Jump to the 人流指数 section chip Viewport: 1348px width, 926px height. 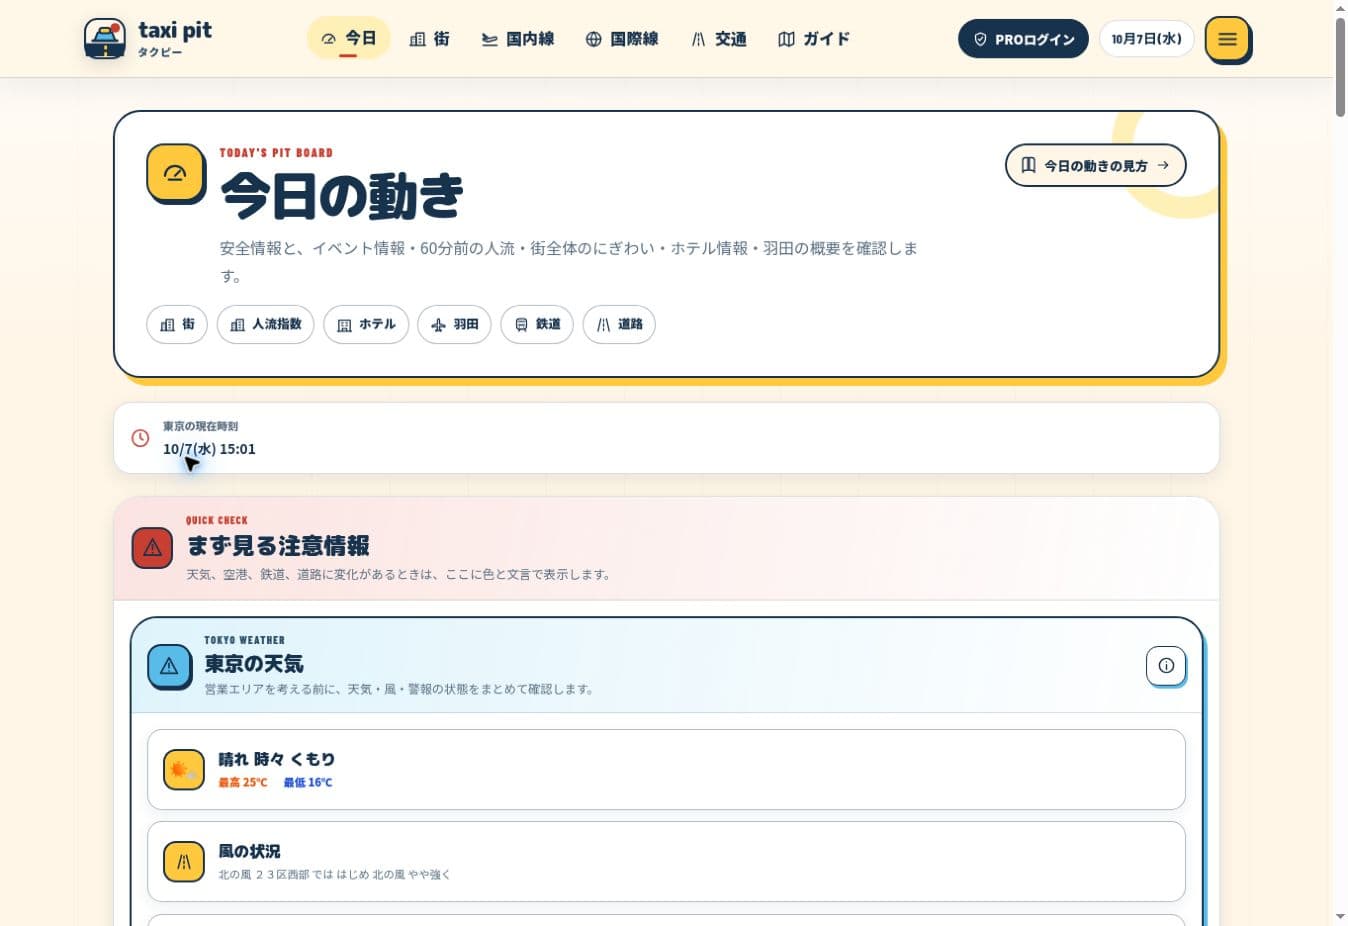[266, 324]
